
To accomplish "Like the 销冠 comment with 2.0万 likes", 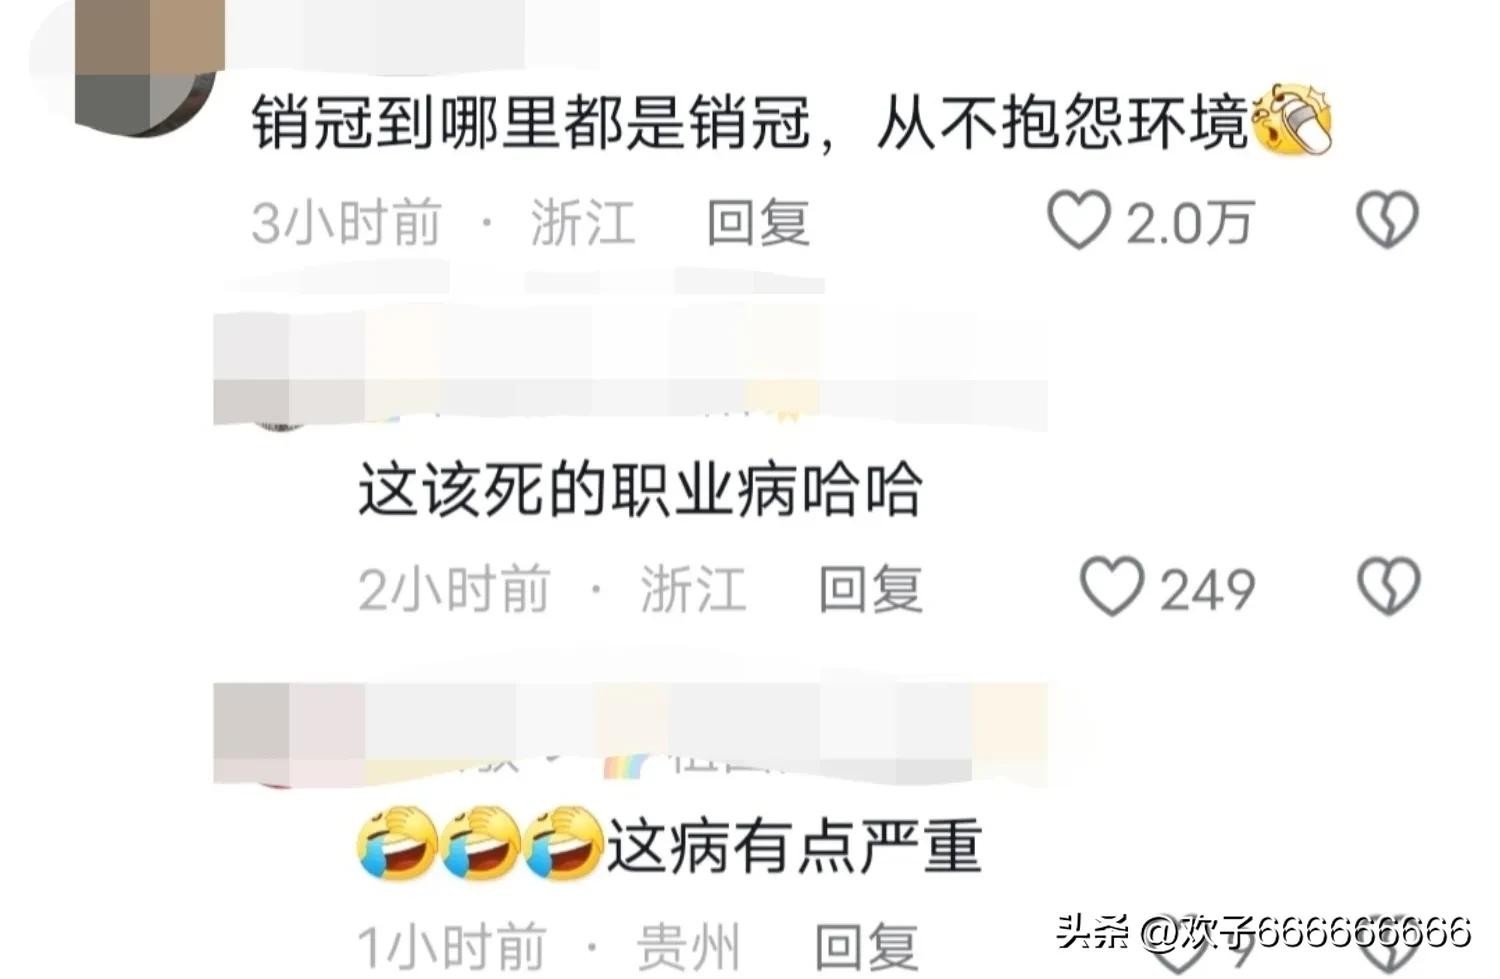I will pyautogui.click(x=1078, y=220).
